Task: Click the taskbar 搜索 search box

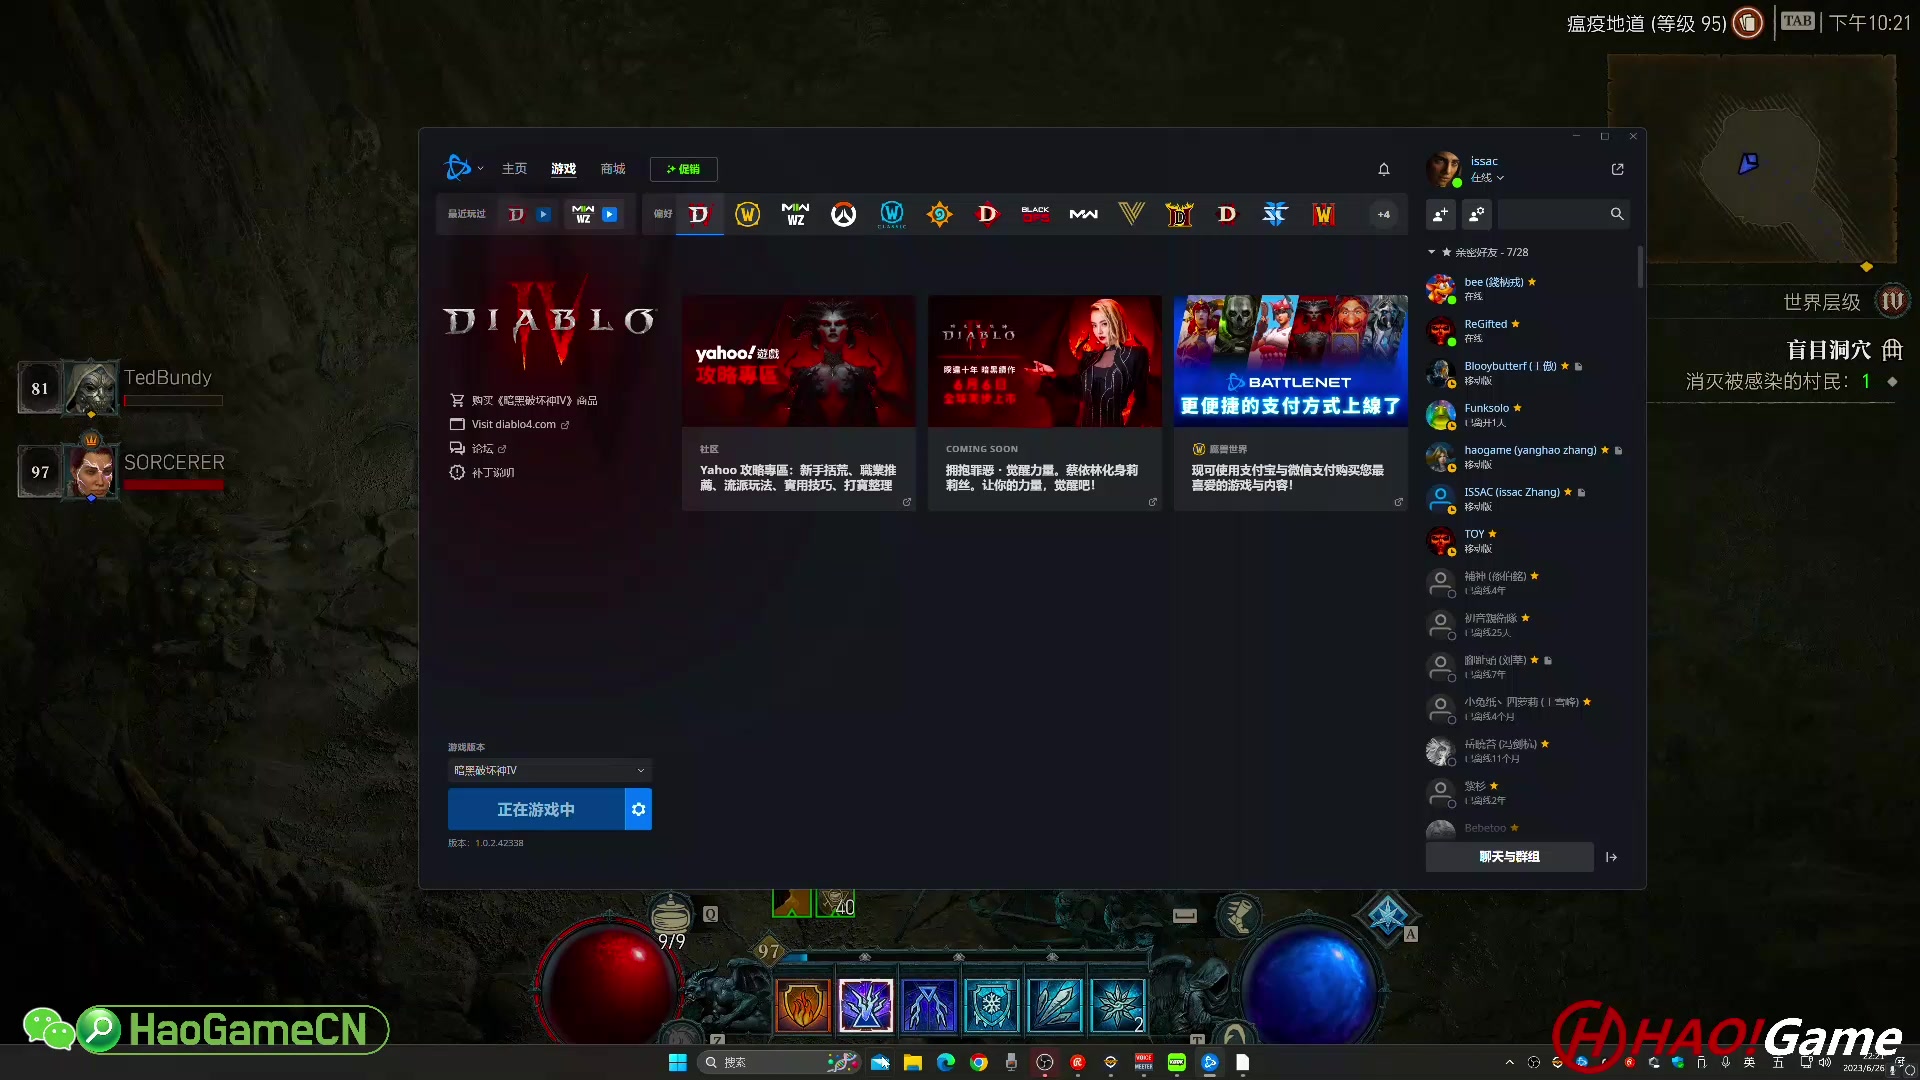Action: click(779, 1062)
